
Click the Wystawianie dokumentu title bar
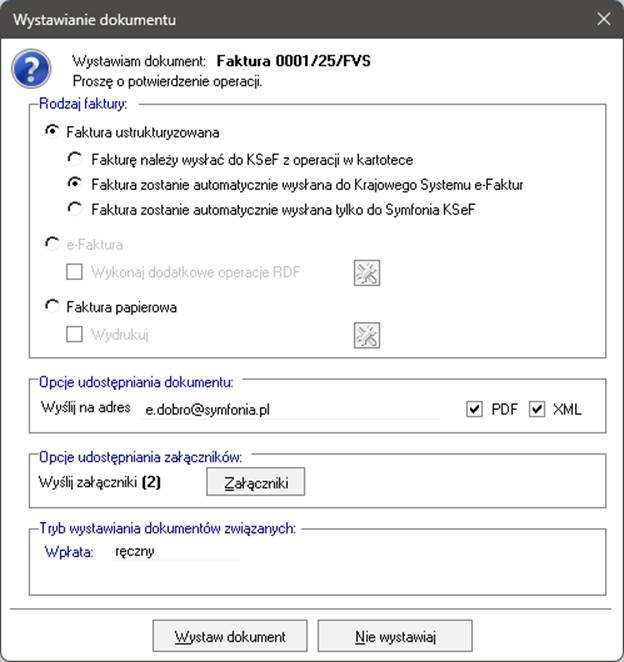tap(300, 18)
